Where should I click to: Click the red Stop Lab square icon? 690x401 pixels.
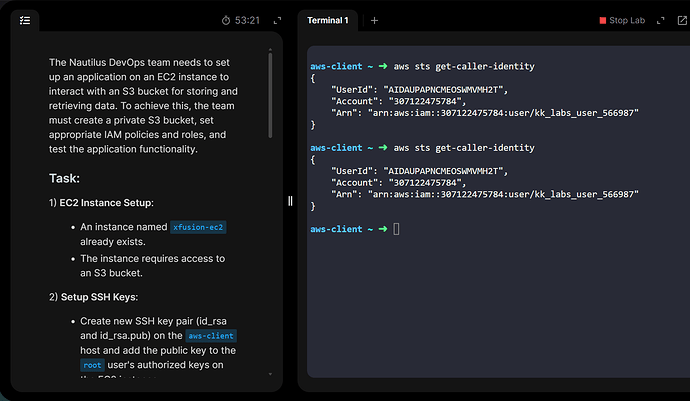point(603,20)
